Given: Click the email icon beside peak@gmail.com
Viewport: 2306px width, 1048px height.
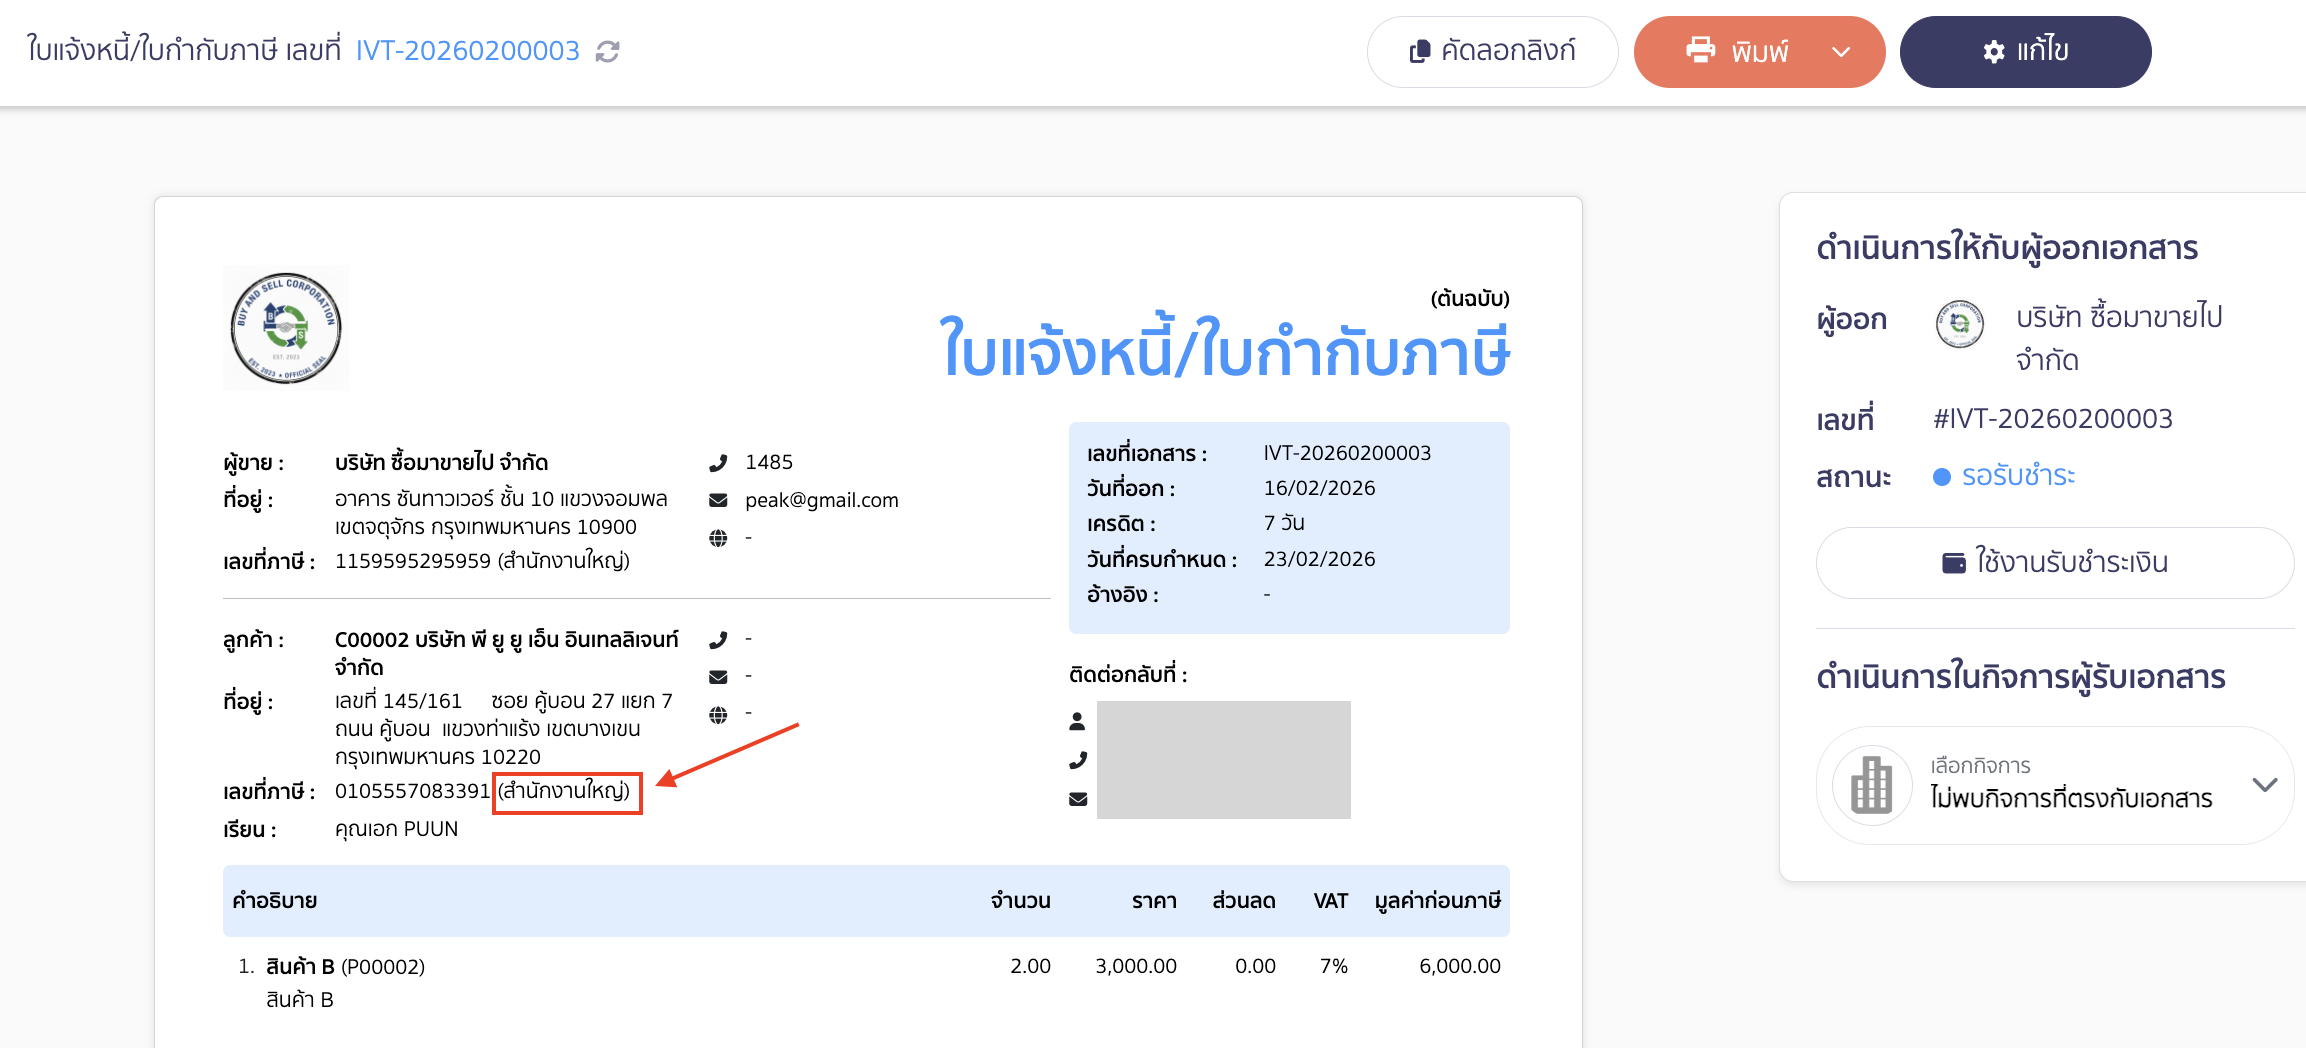Looking at the screenshot, I should point(718,500).
